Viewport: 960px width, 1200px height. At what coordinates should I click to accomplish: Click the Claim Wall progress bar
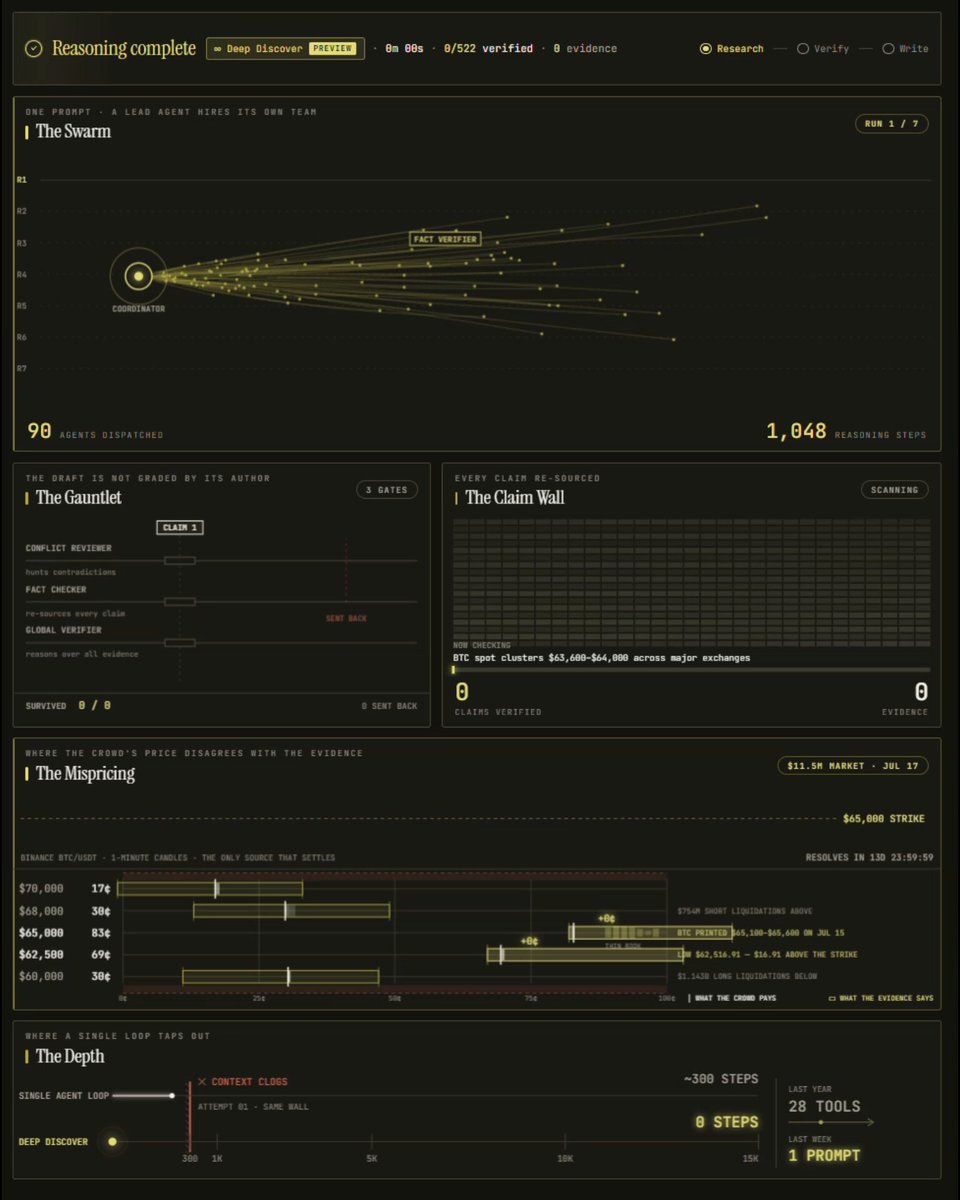[692, 670]
